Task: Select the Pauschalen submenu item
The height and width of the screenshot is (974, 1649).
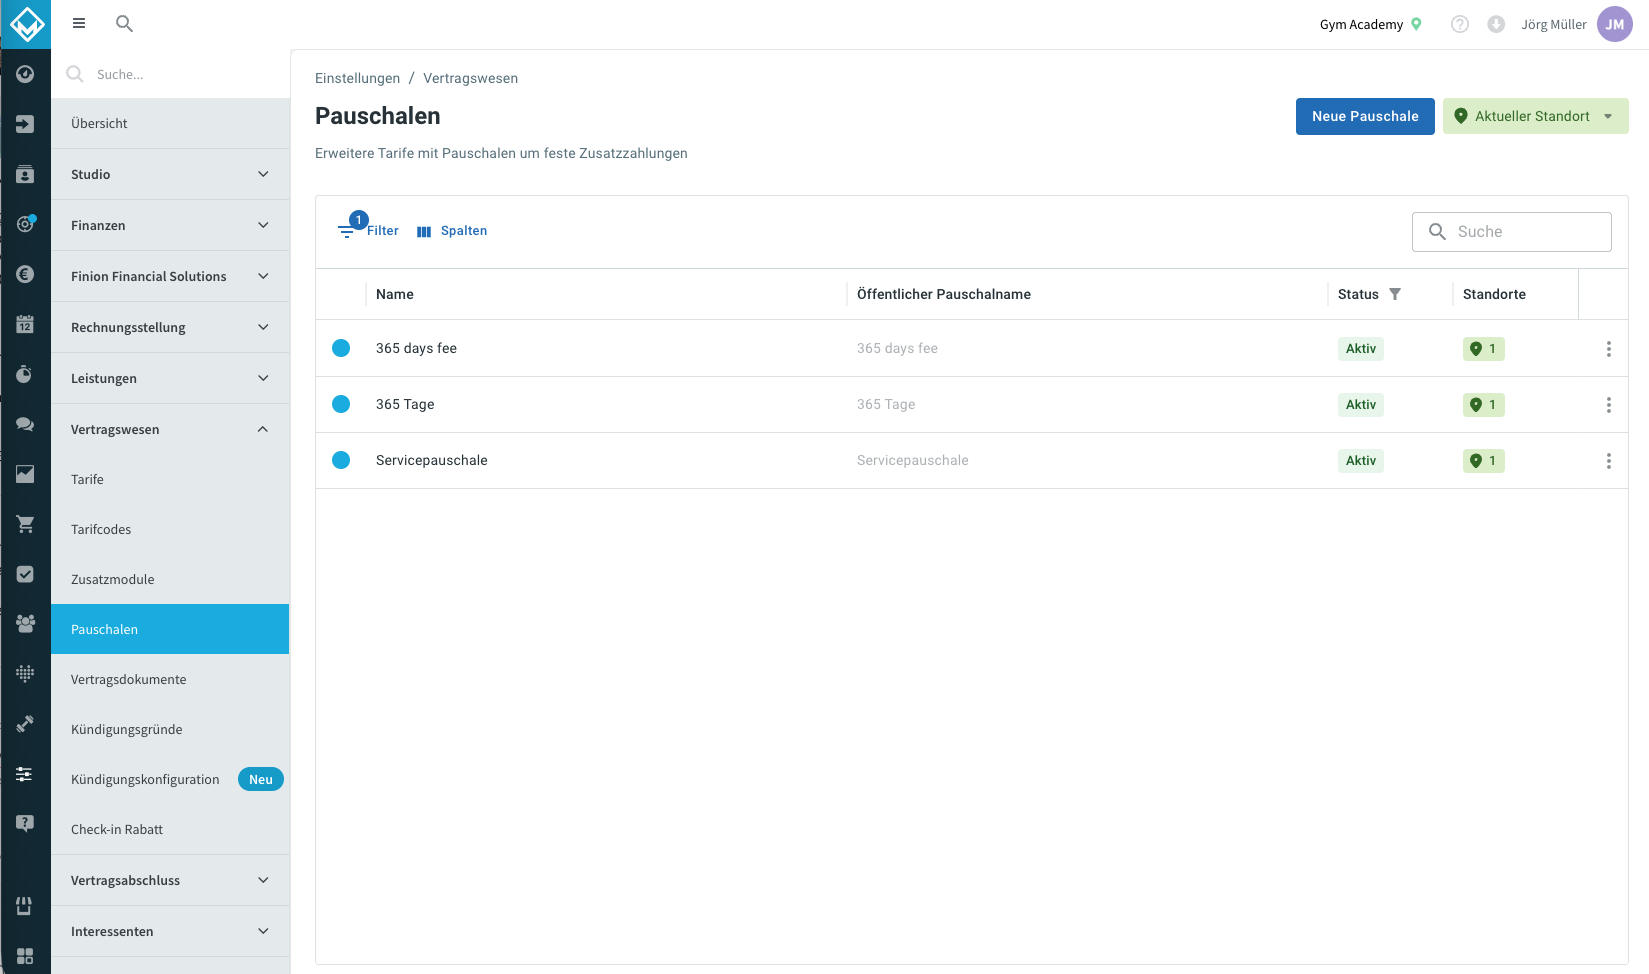Action: 170,629
